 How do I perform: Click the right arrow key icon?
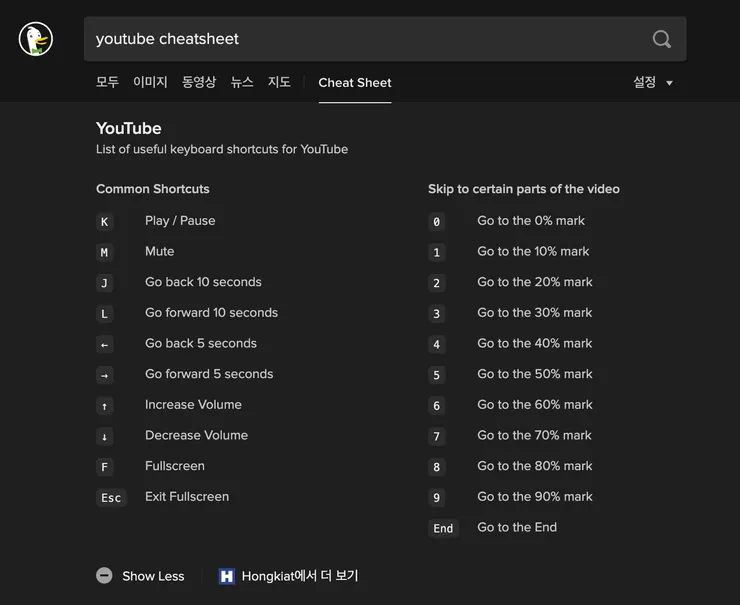(104, 376)
